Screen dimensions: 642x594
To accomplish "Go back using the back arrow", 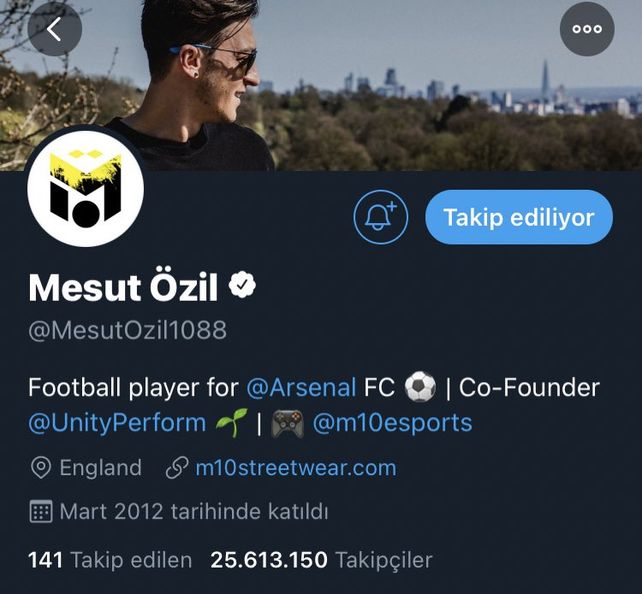I will tap(54, 30).
